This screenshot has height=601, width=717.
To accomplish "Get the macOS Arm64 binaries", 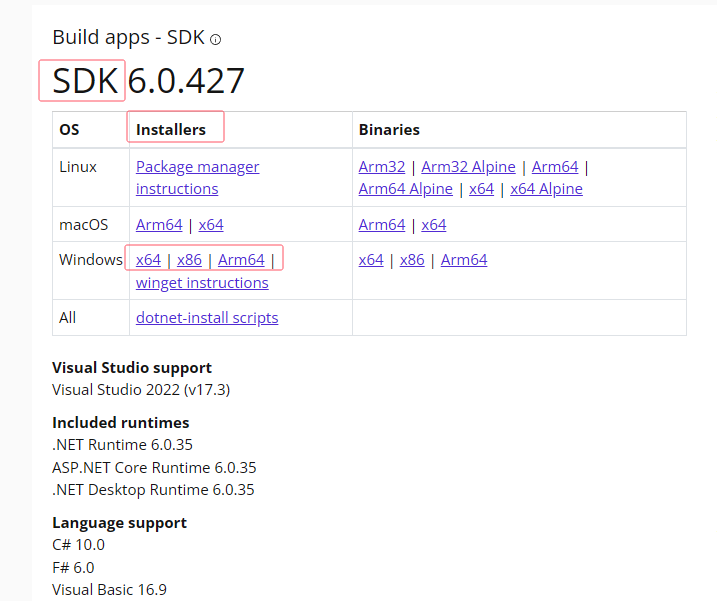I will (382, 225).
